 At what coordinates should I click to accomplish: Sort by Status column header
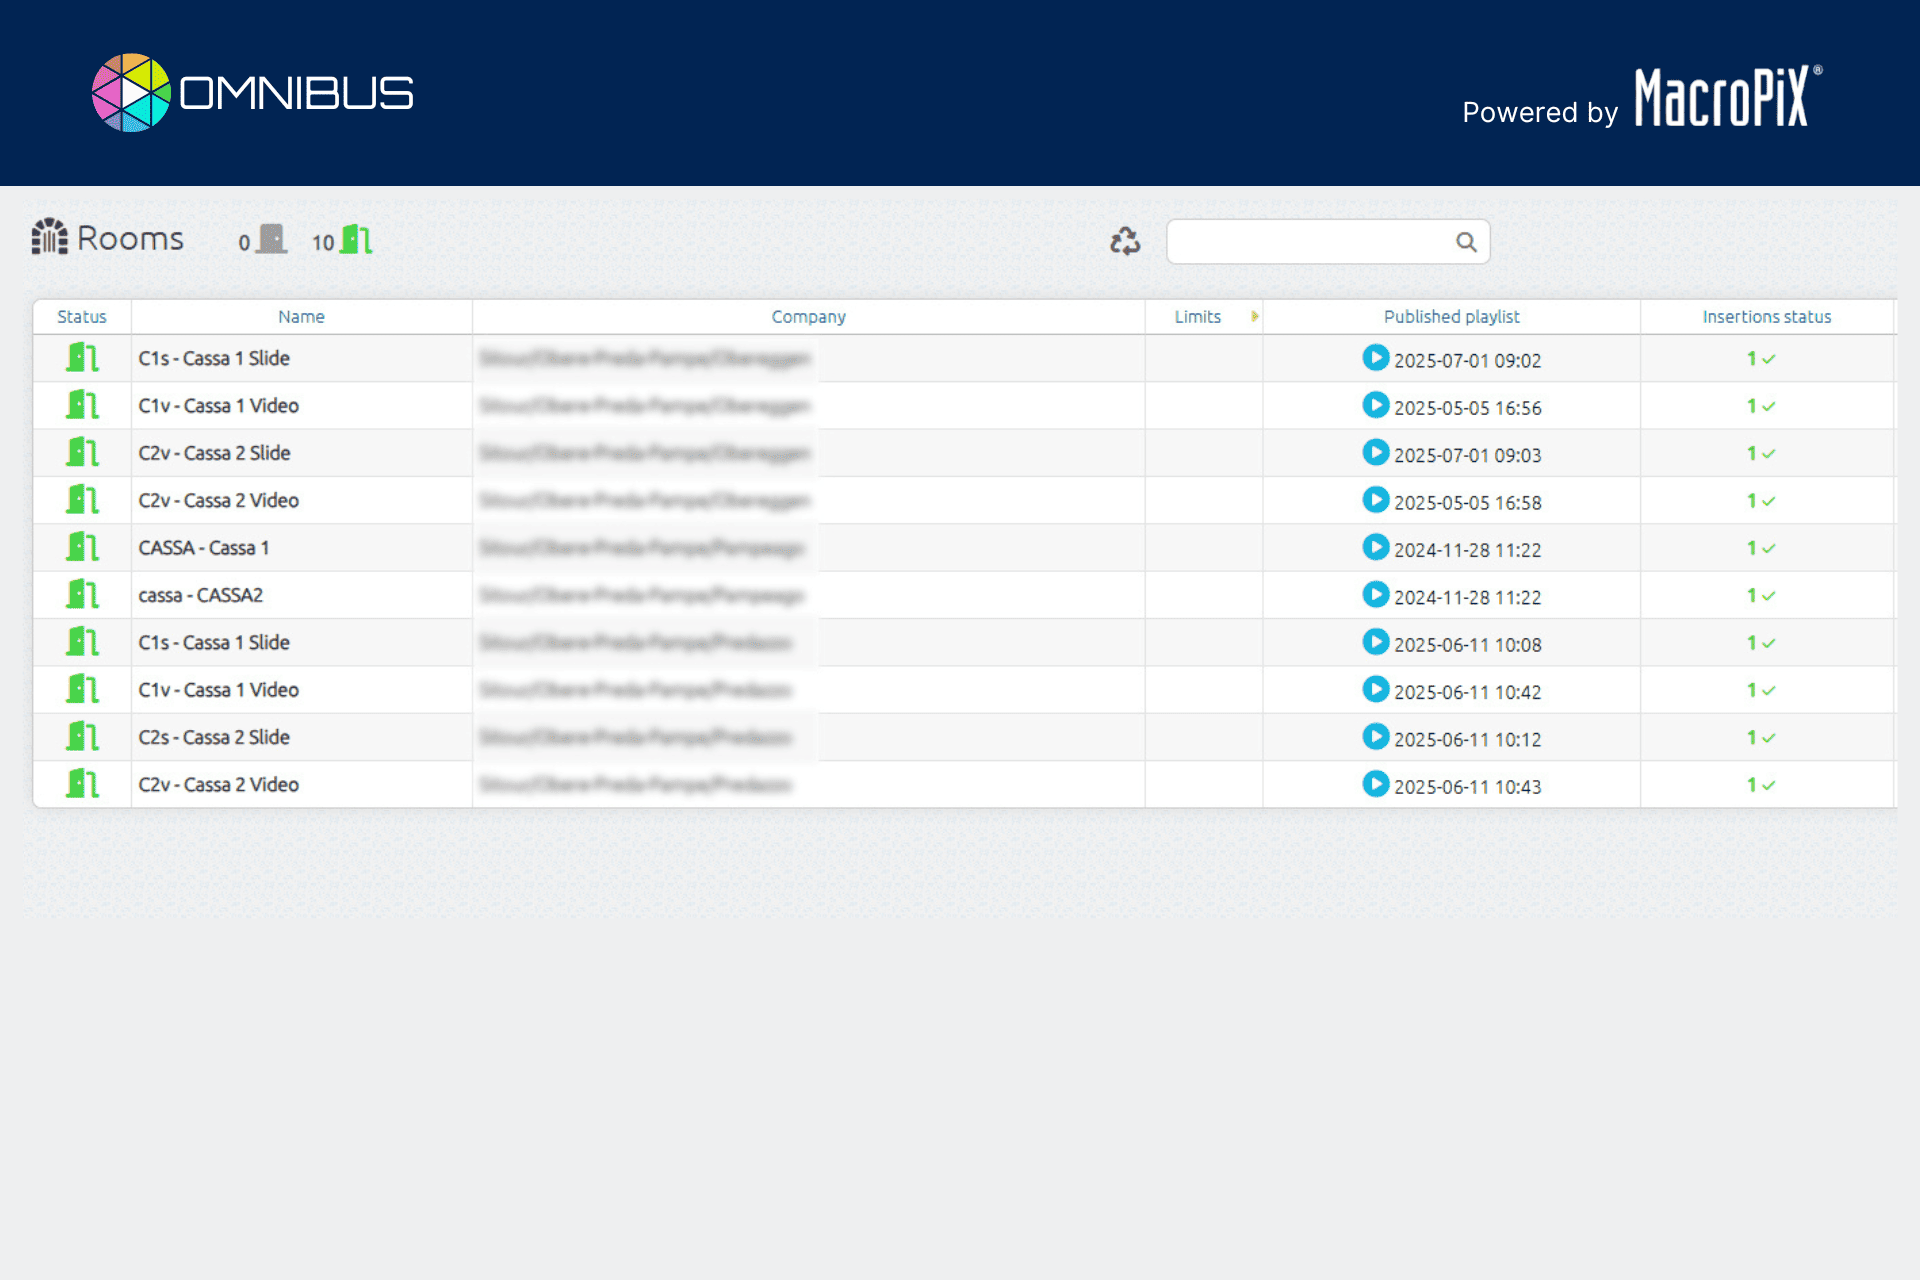(82, 317)
